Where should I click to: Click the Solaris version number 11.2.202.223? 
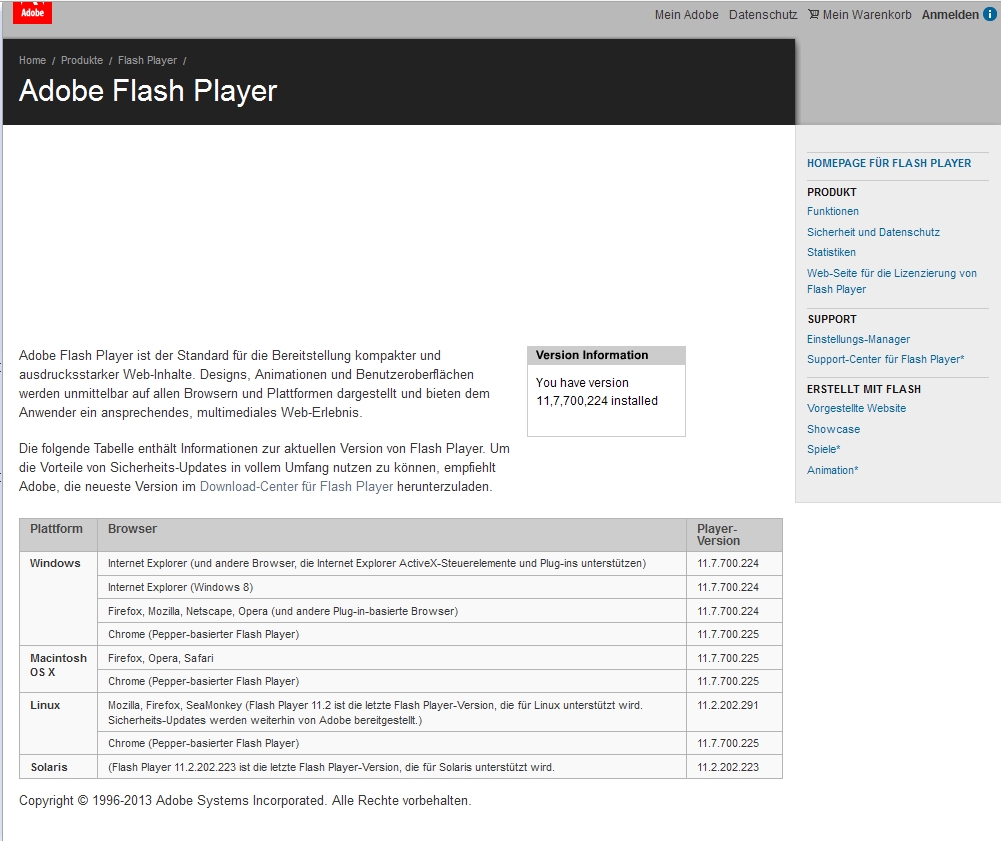(x=728, y=767)
